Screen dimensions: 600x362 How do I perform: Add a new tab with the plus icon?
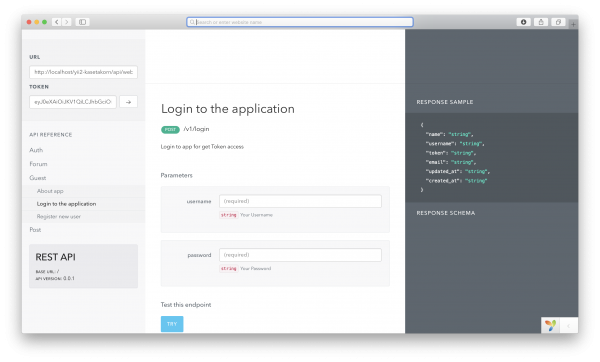[573, 24]
